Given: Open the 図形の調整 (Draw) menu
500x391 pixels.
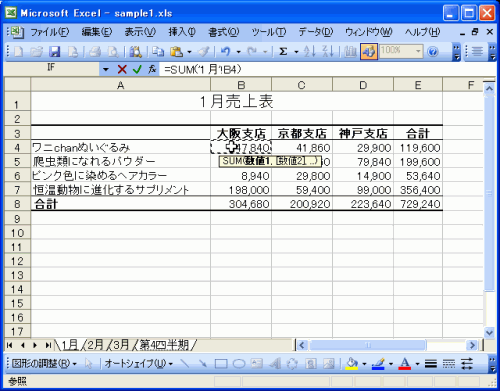Looking at the screenshot, I should (x=44, y=364).
